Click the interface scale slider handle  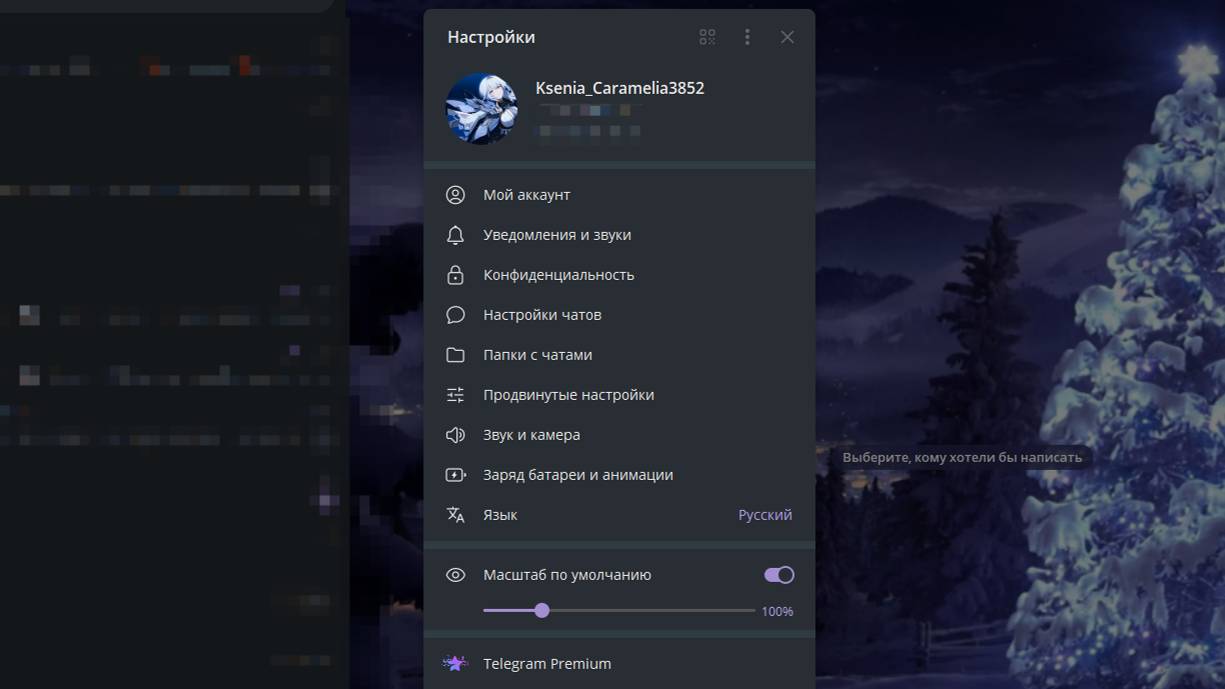pyautogui.click(x=542, y=610)
